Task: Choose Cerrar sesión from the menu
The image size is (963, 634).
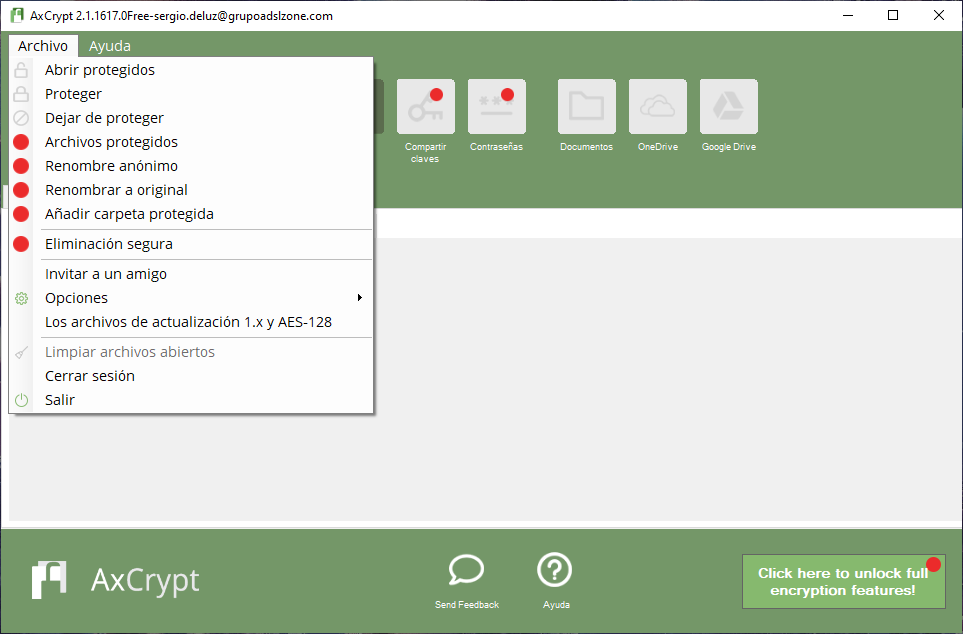Action: pyautogui.click(x=90, y=376)
